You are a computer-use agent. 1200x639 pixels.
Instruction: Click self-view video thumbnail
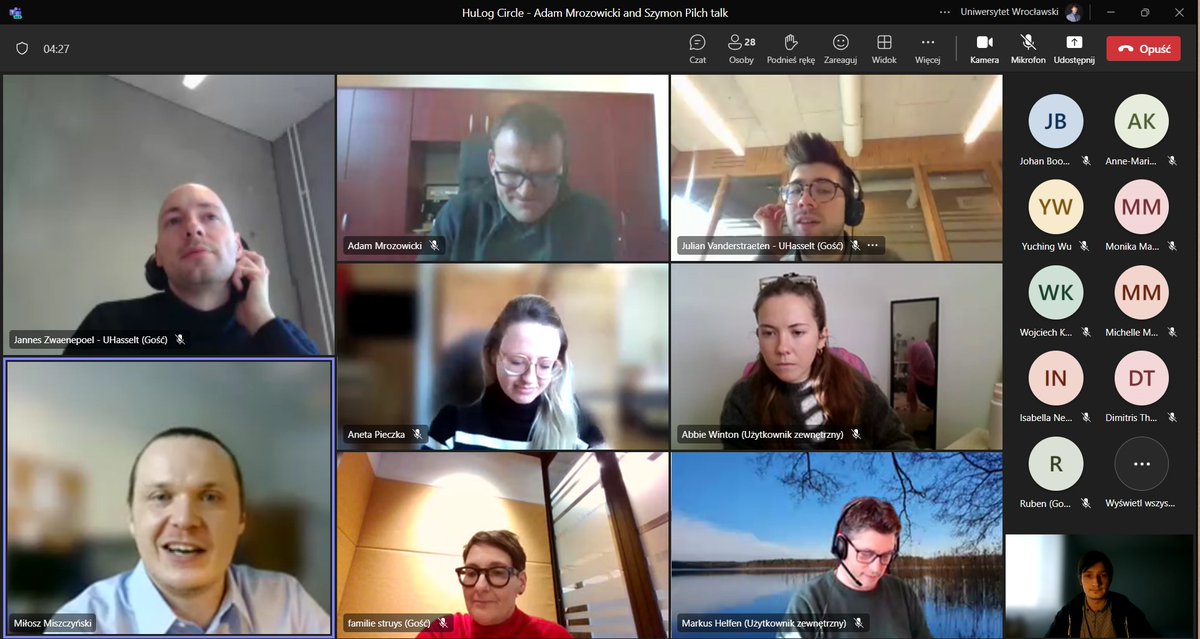[1099, 586]
